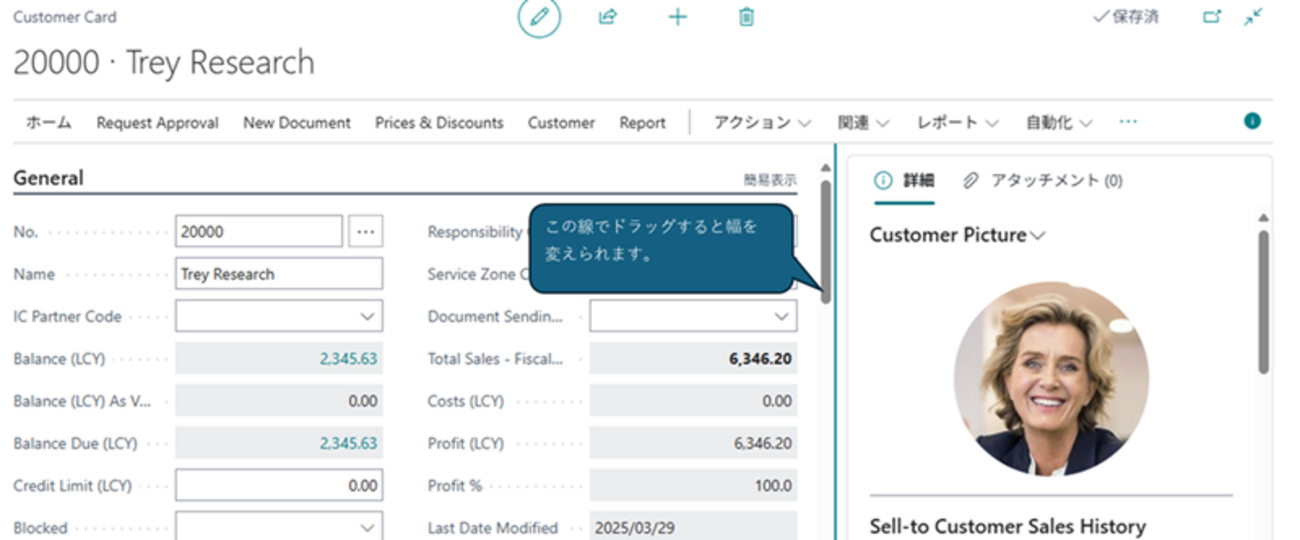This screenshot has height=540, width=1300.
Task: Switch to the アタッチメント tab
Action: click(1043, 181)
